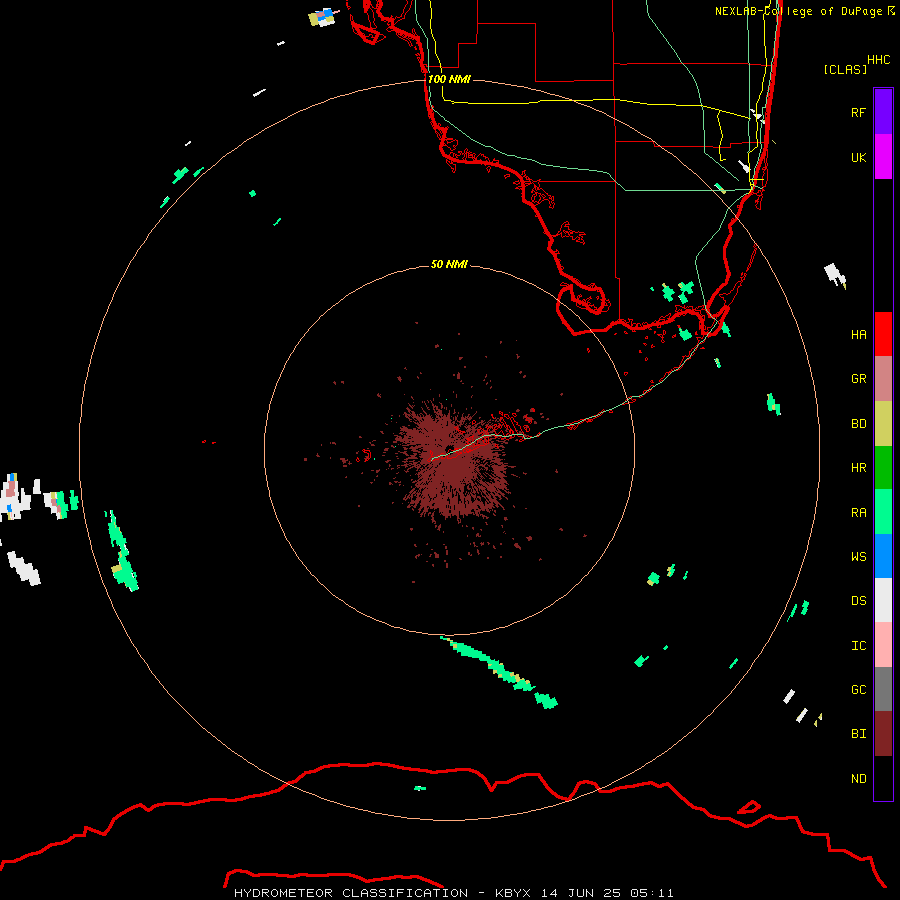Click the "05:11" timestamp text
This screenshot has width=900, height=900.
[x=651, y=893]
